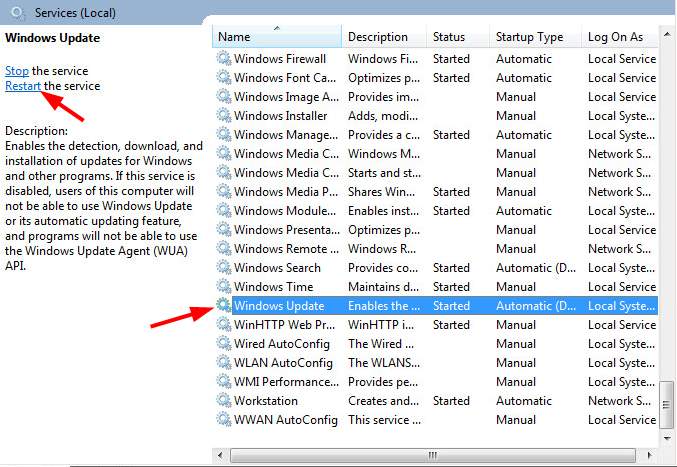
Task: Select the Windows Remote ... service name
Action: [286, 249]
